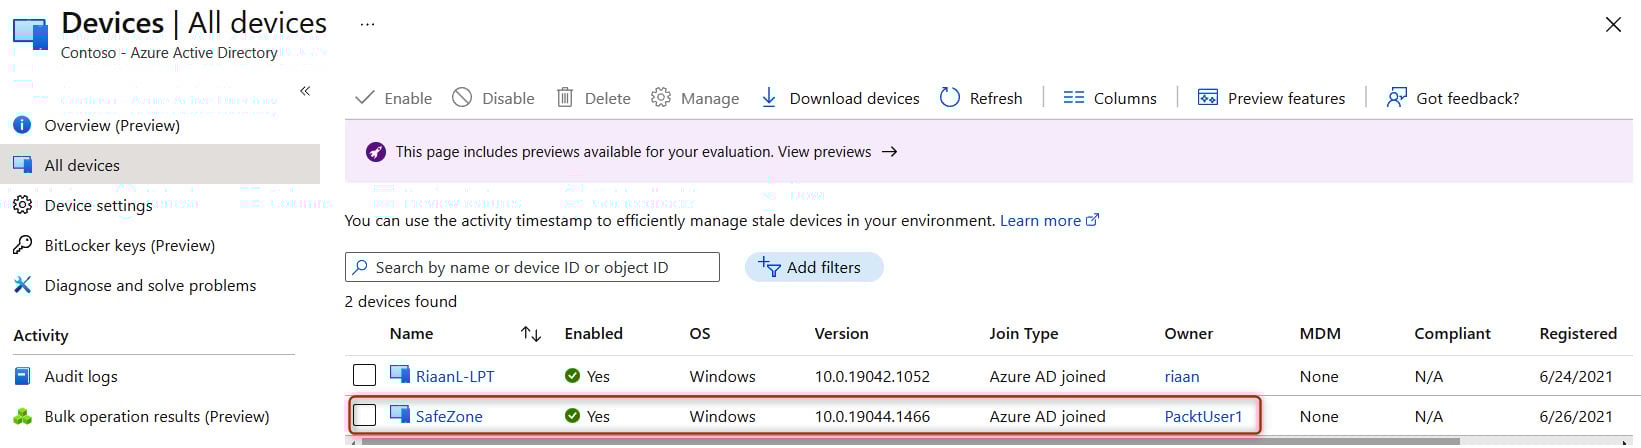Viewport: 1641px width, 448px height.
Task: Select the Enable toolbar command
Action: pos(394,98)
